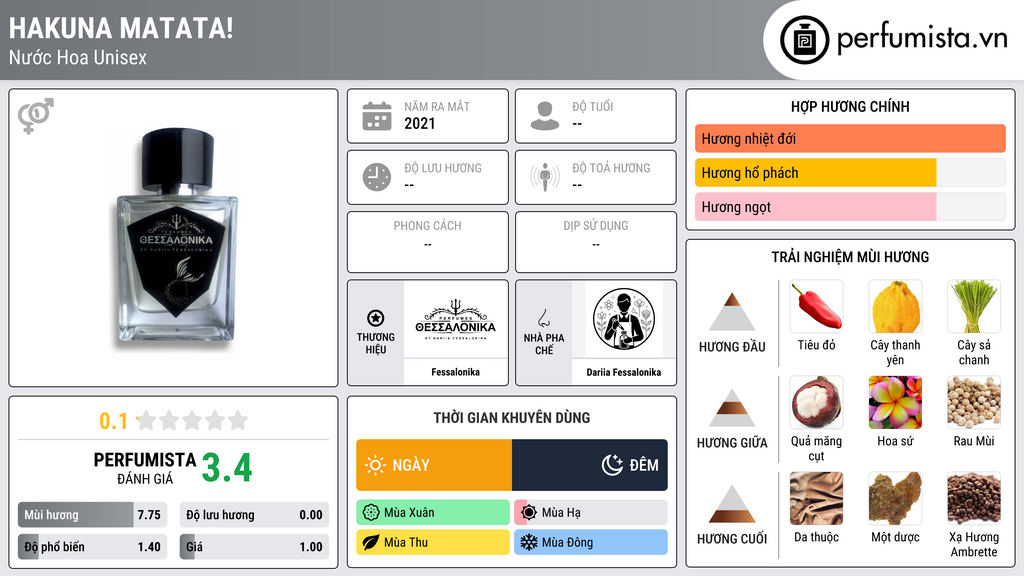Click the Da thuộc leather image
The width and height of the screenshot is (1024, 576).
point(816,499)
